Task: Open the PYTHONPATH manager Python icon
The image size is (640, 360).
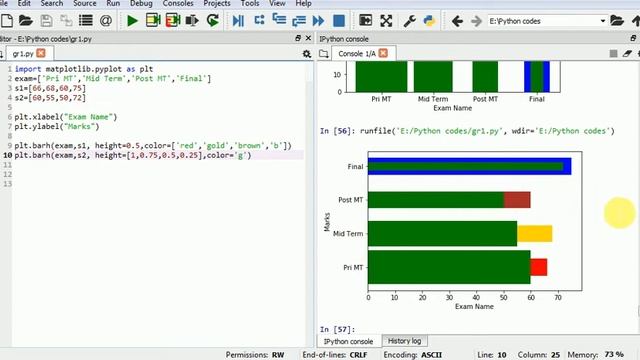Action: [429, 20]
